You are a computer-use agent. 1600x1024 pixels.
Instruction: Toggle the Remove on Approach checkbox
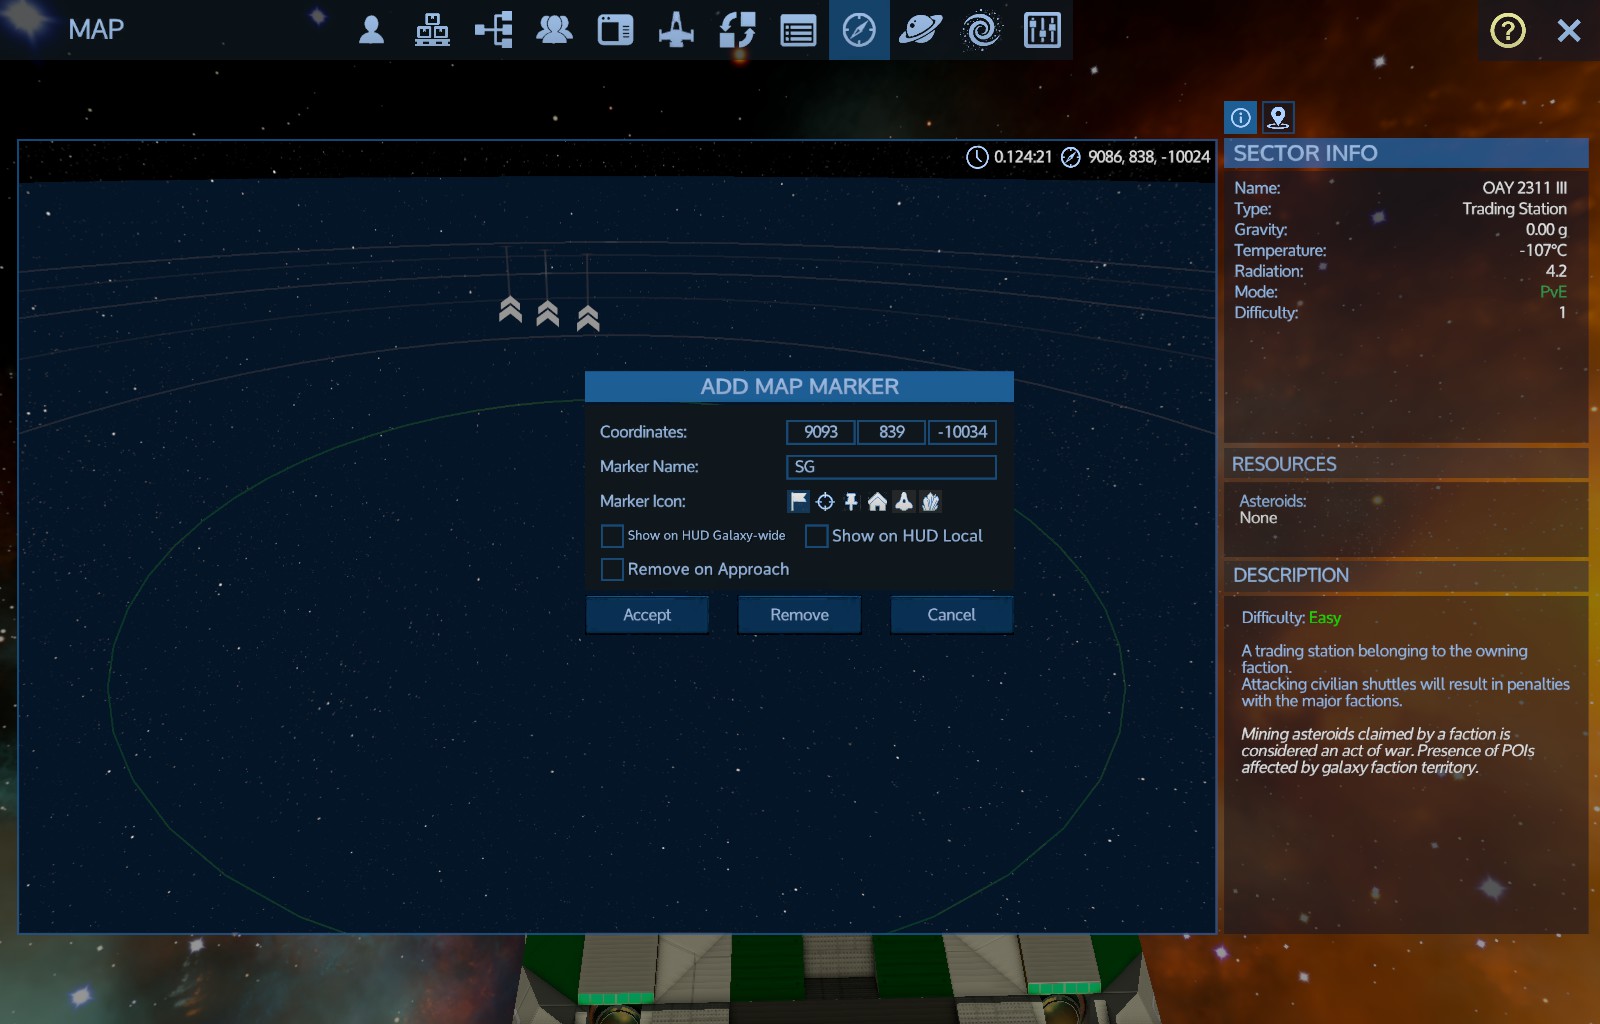[612, 570]
